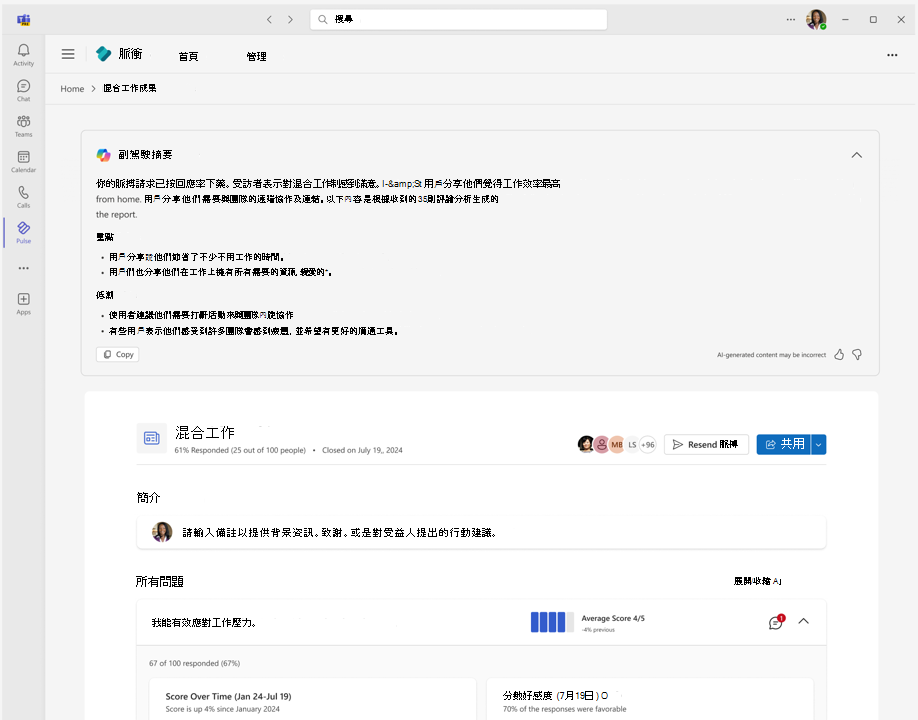
Task: Give thumbs up to AI summary
Action: tap(839, 355)
